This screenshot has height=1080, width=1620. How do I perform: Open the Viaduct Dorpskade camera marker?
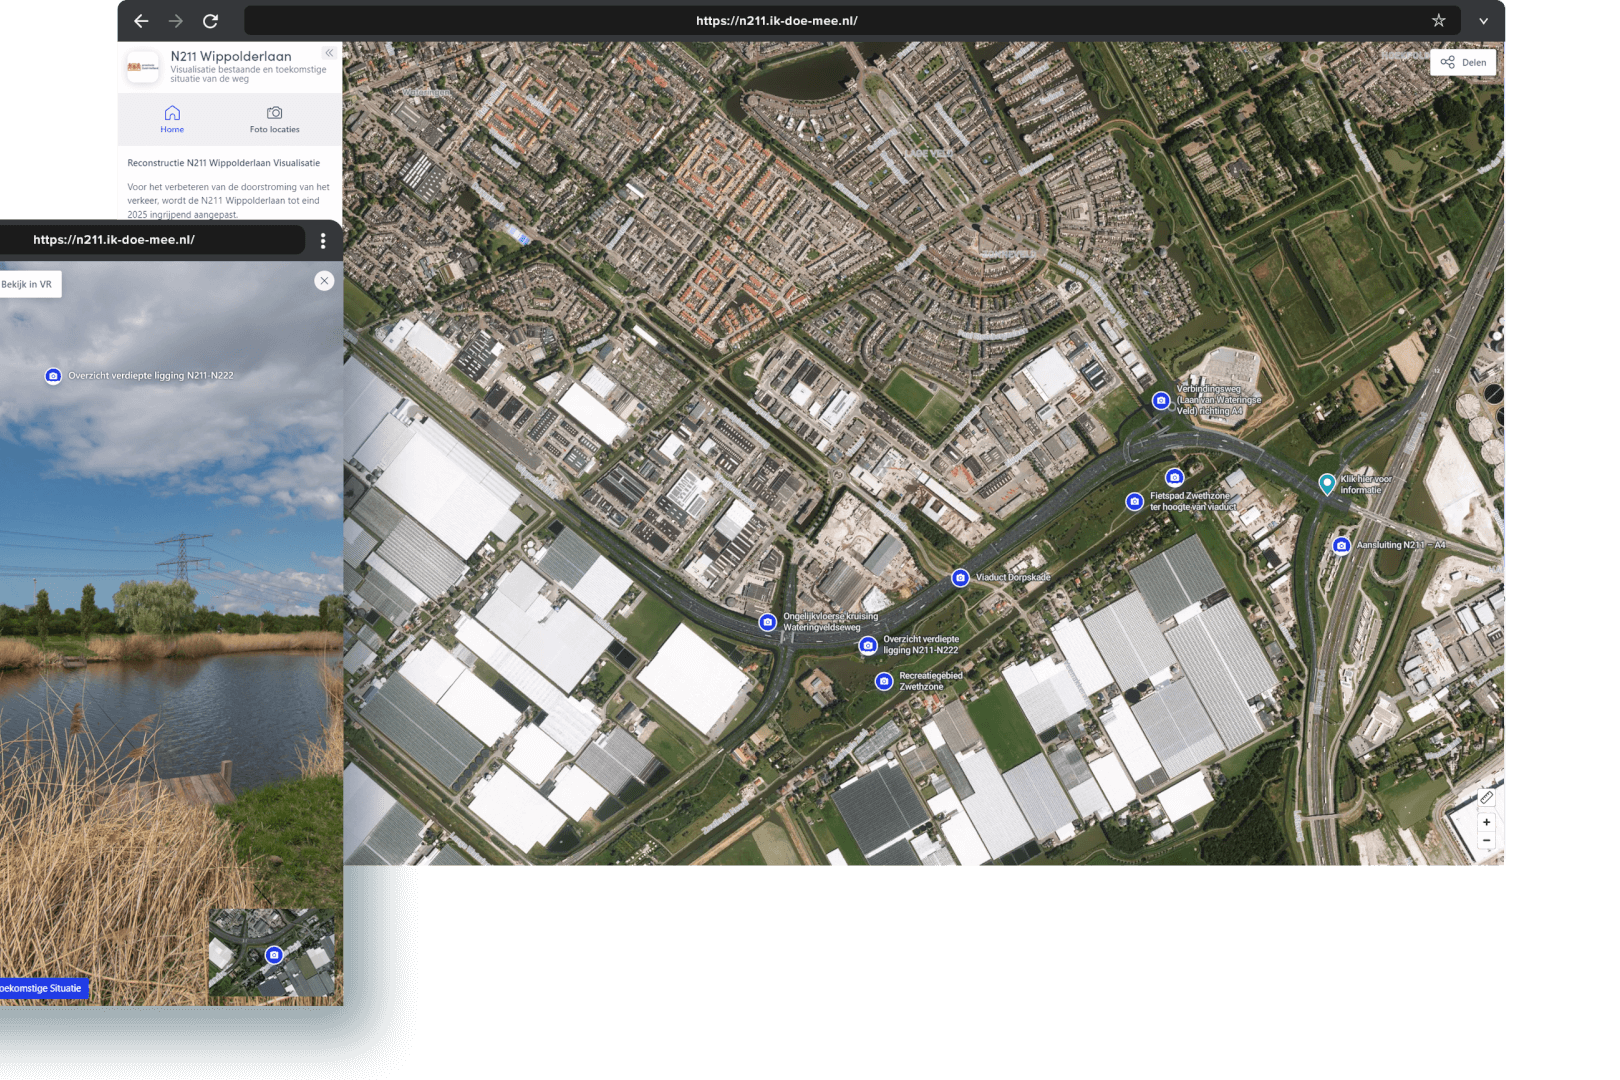pyautogui.click(x=960, y=578)
